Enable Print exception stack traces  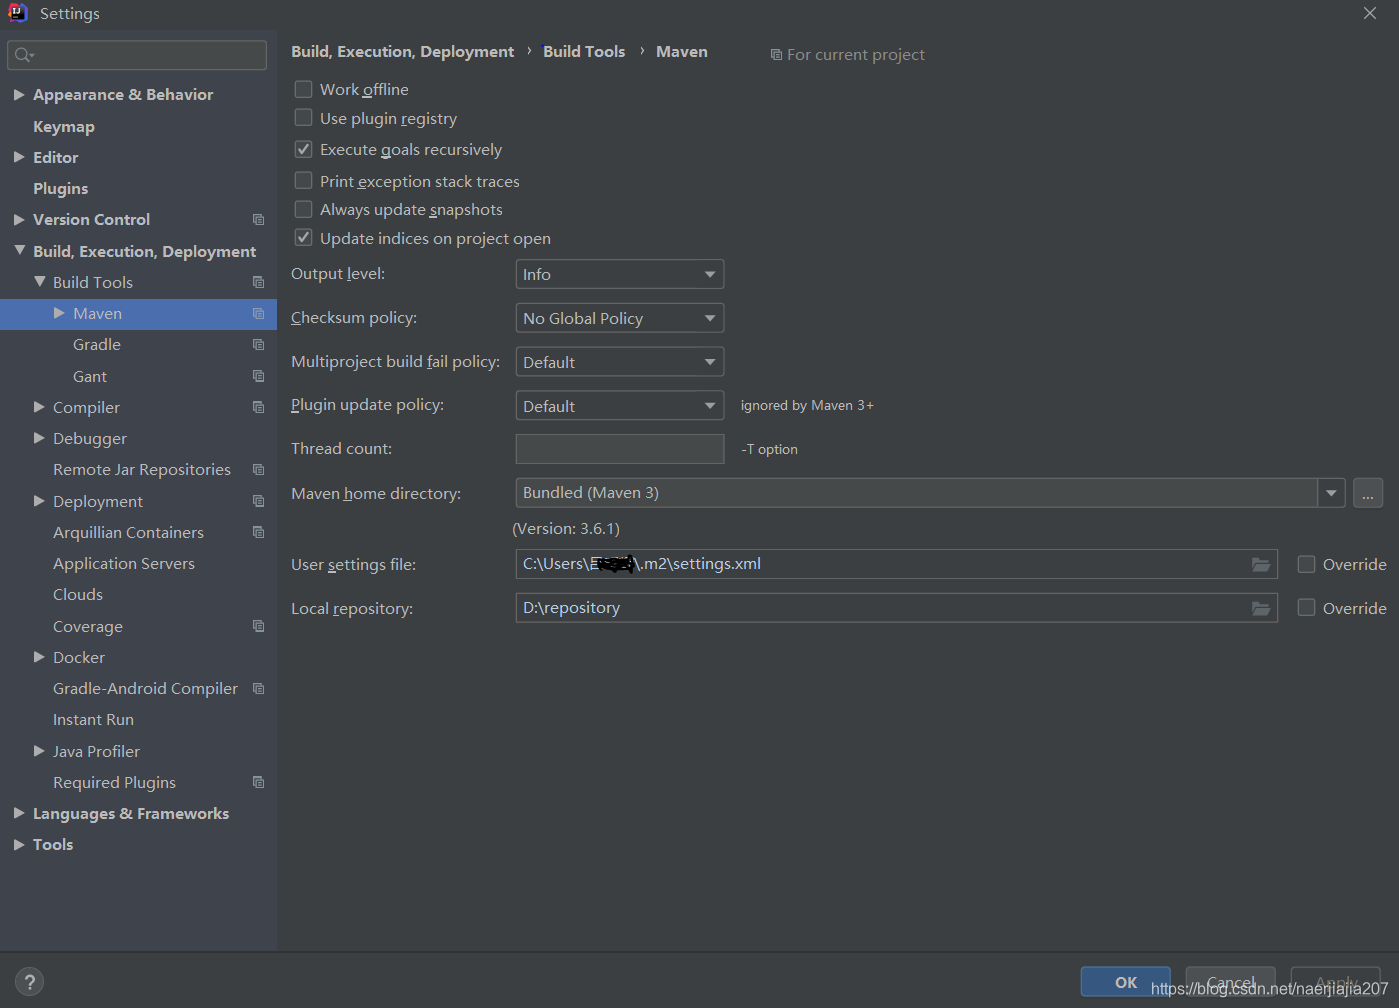pos(303,181)
